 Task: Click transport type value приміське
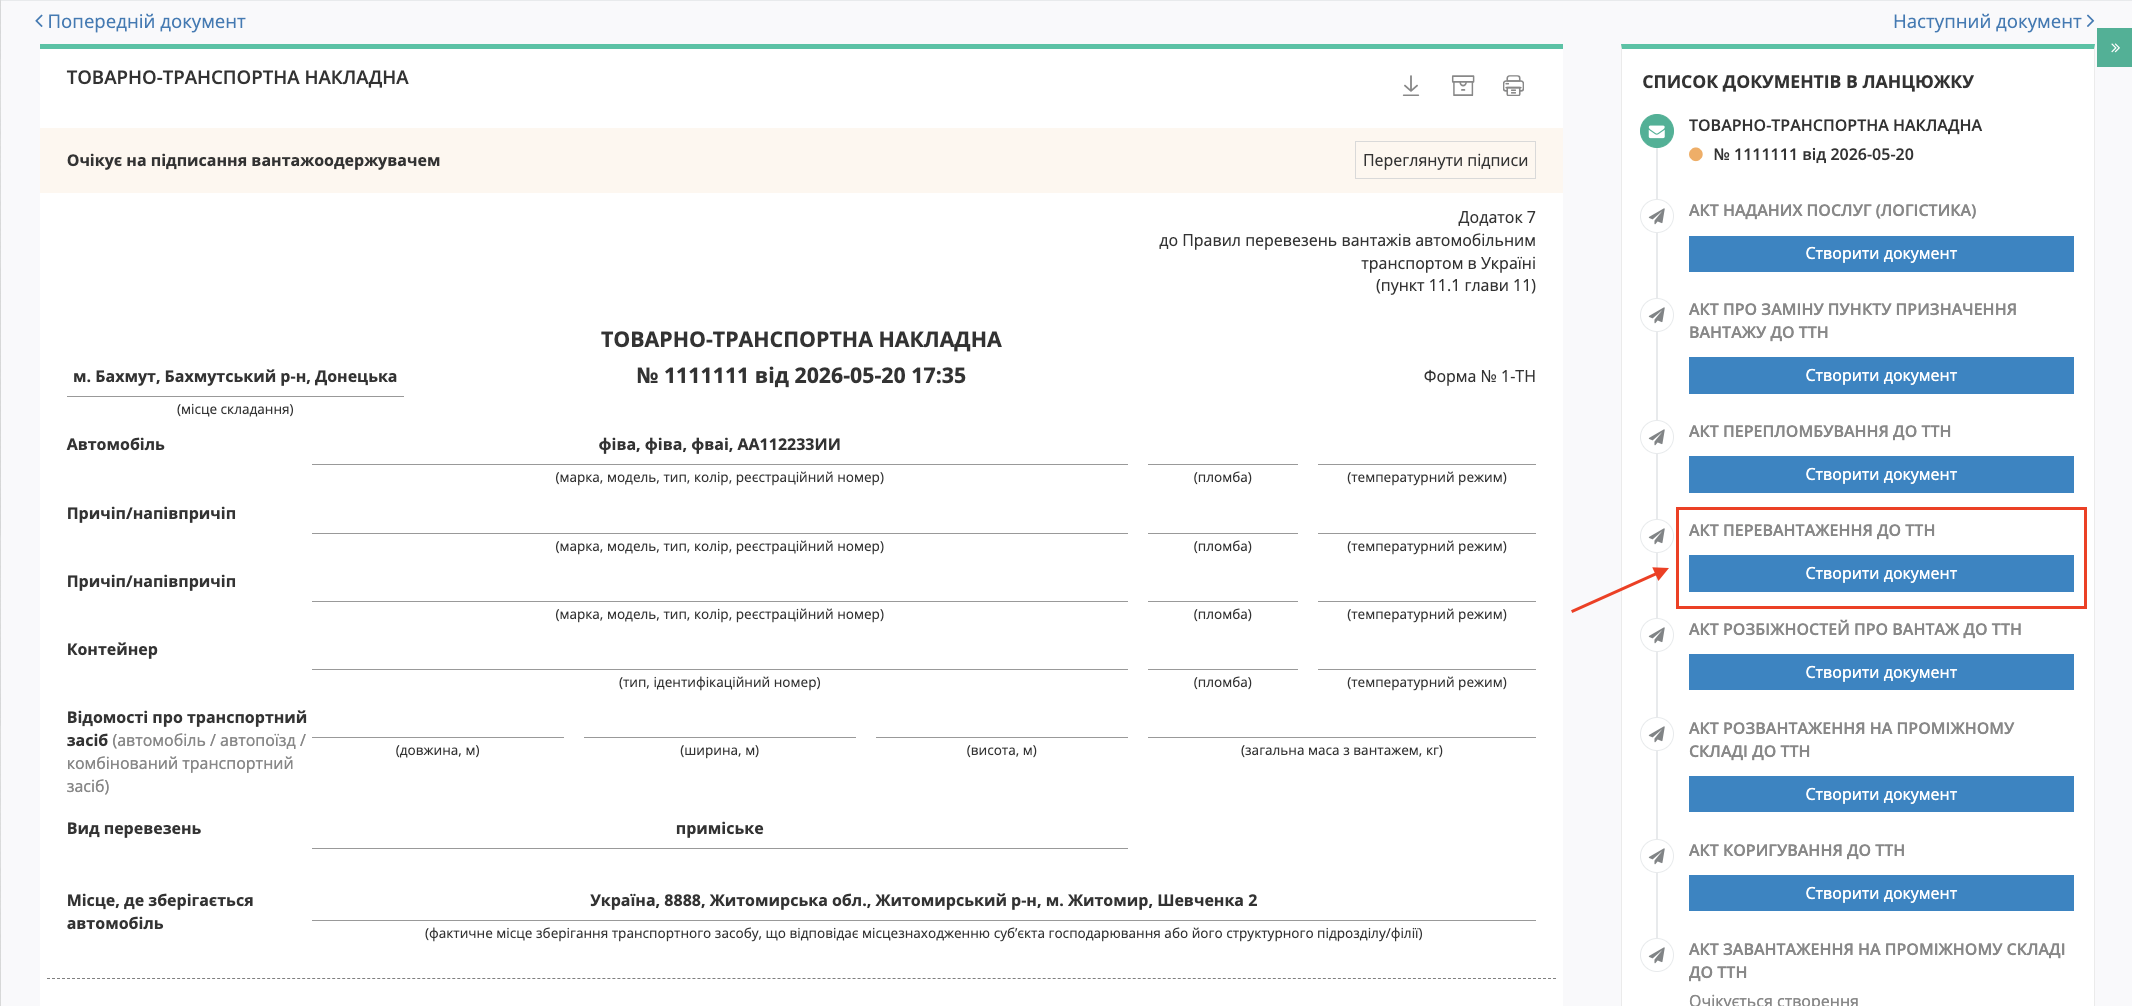click(x=719, y=829)
